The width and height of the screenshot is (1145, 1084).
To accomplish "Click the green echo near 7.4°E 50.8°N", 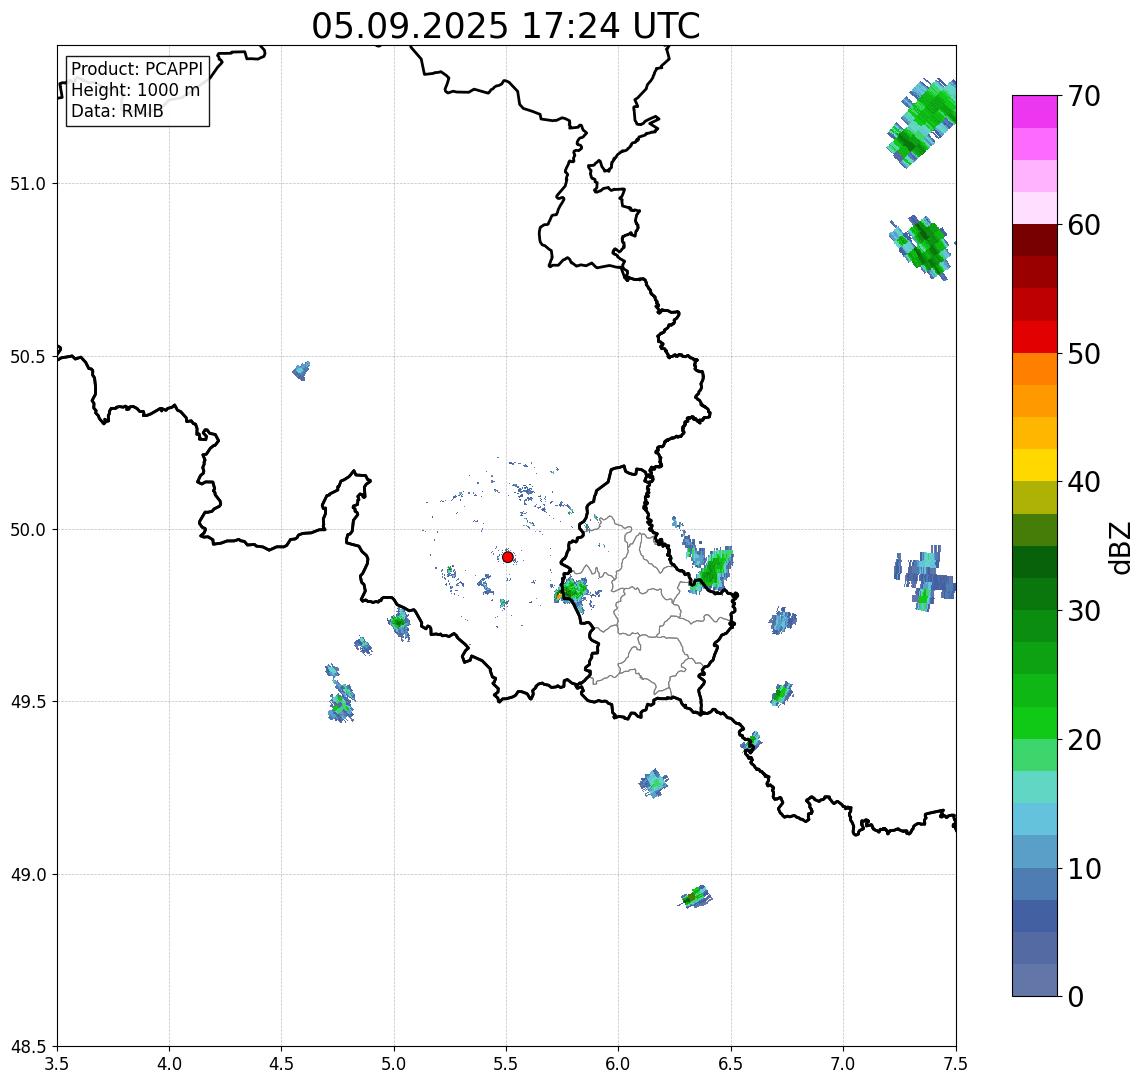I will pyautogui.click(x=922, y=248).
